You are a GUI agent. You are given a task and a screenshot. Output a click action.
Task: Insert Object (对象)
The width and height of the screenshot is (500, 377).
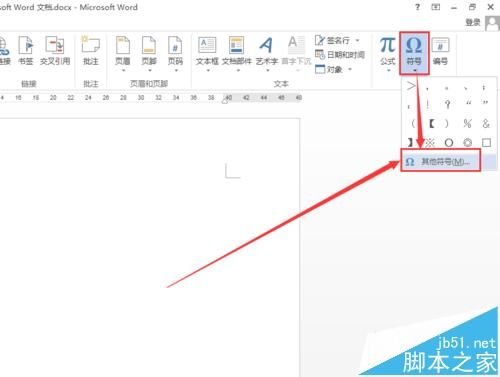coord(329,69)
